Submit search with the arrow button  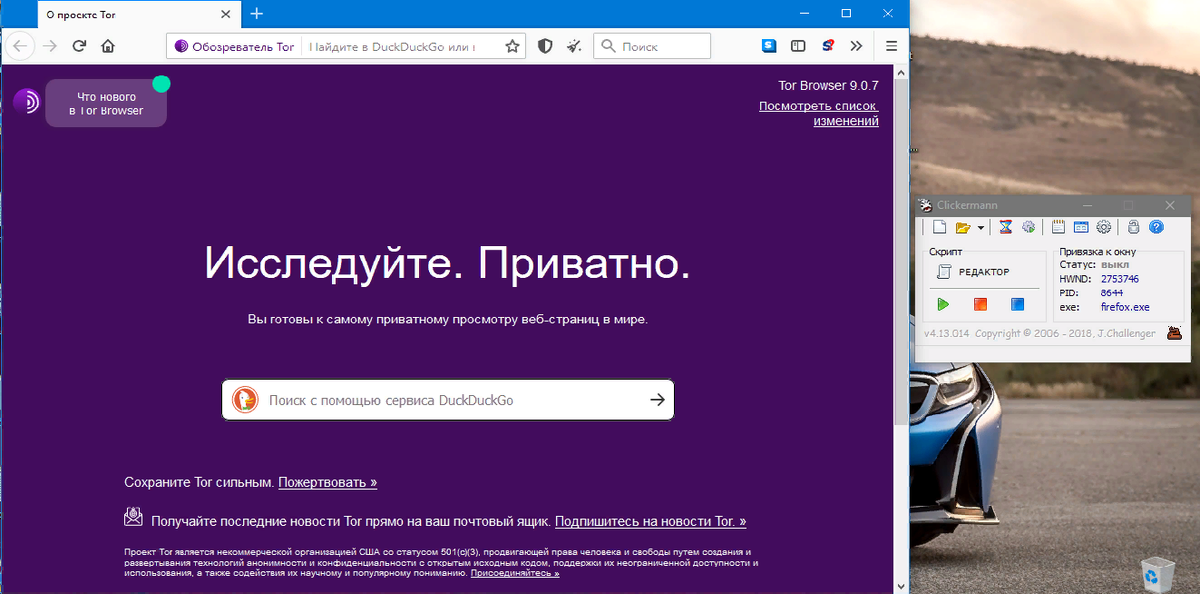pyautogui.click(x=657, y=400)
